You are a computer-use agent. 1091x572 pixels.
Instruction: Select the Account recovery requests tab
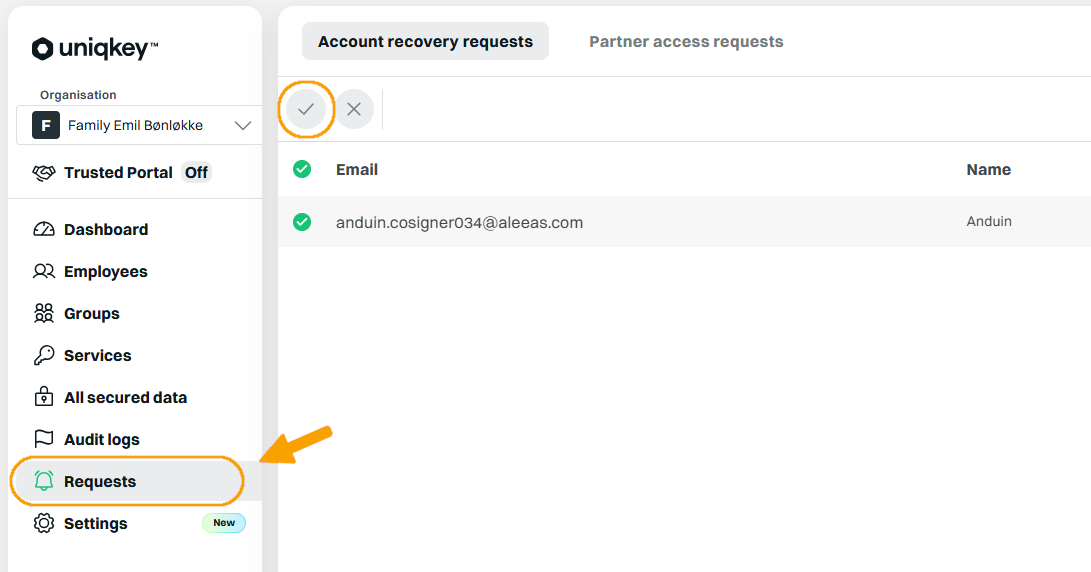pyautogui.click(x=425, y=41)
